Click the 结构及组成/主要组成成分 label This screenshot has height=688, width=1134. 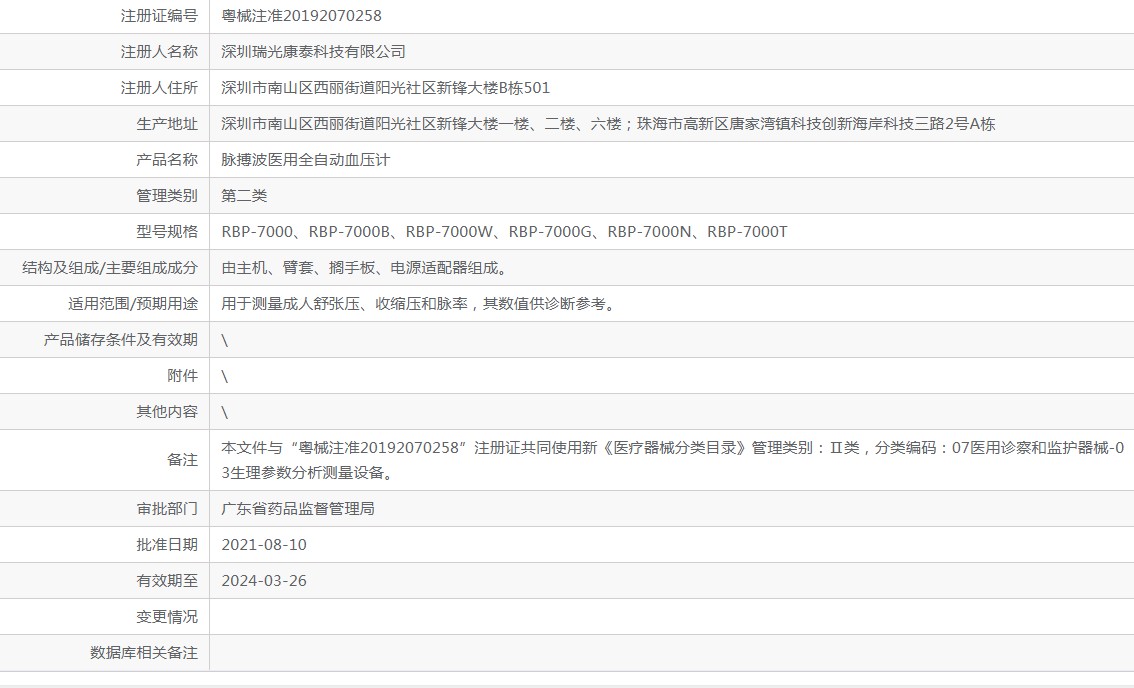tap(110, 268)
